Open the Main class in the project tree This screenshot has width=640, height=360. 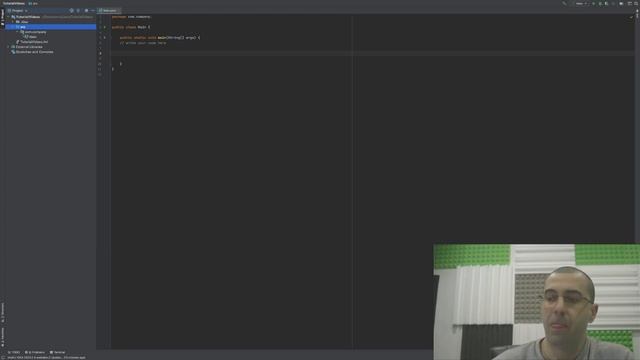coord(31,37)
